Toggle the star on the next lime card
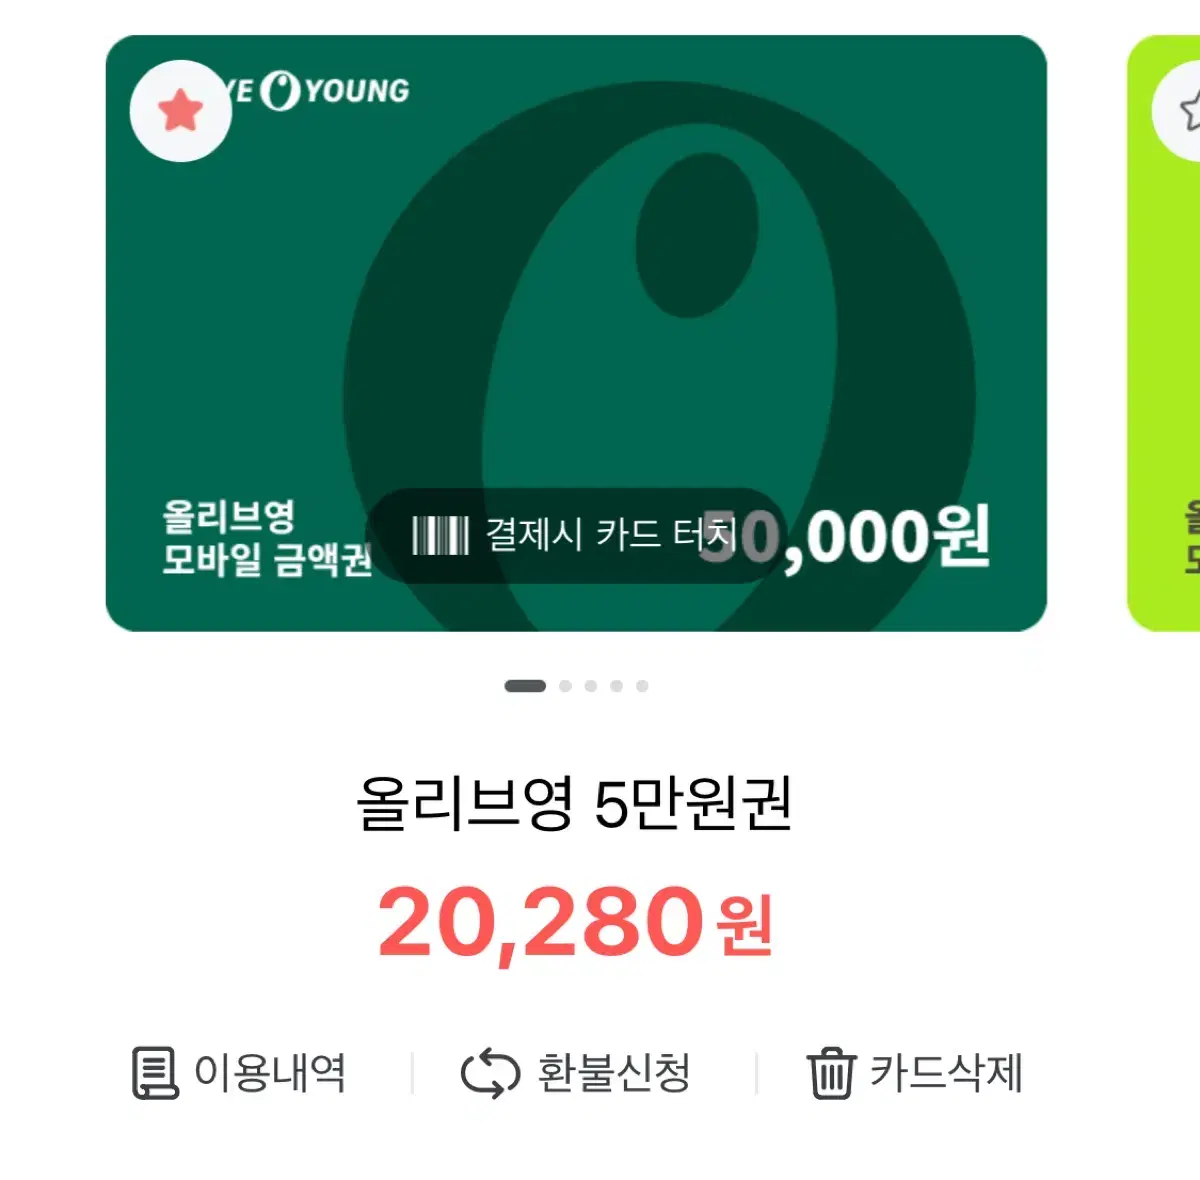 tap(1182, 111)
